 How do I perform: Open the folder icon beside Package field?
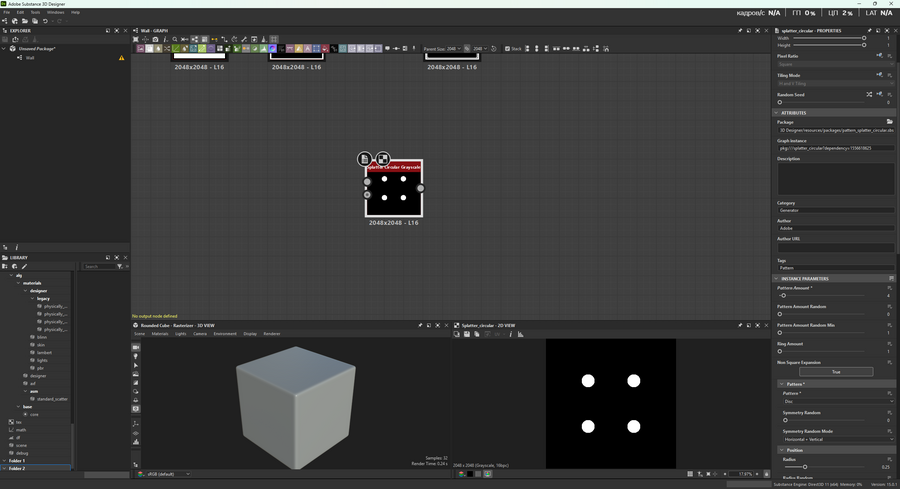[889, 122]
